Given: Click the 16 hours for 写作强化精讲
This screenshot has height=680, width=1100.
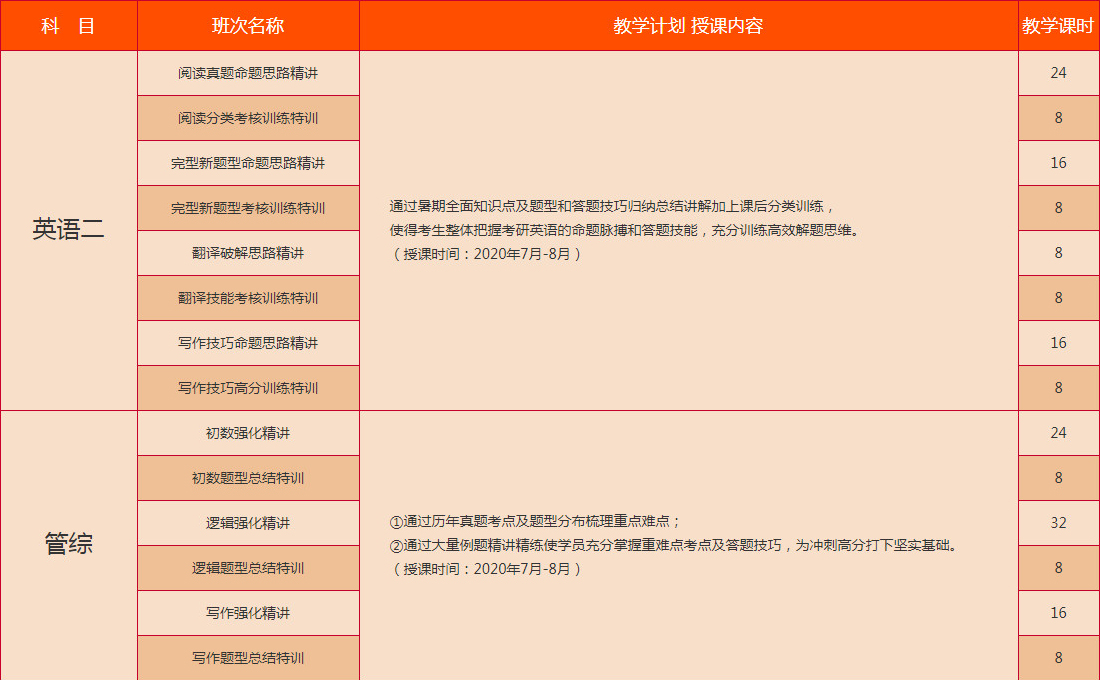Looking at the screenshot, I should pos(1059,613).
